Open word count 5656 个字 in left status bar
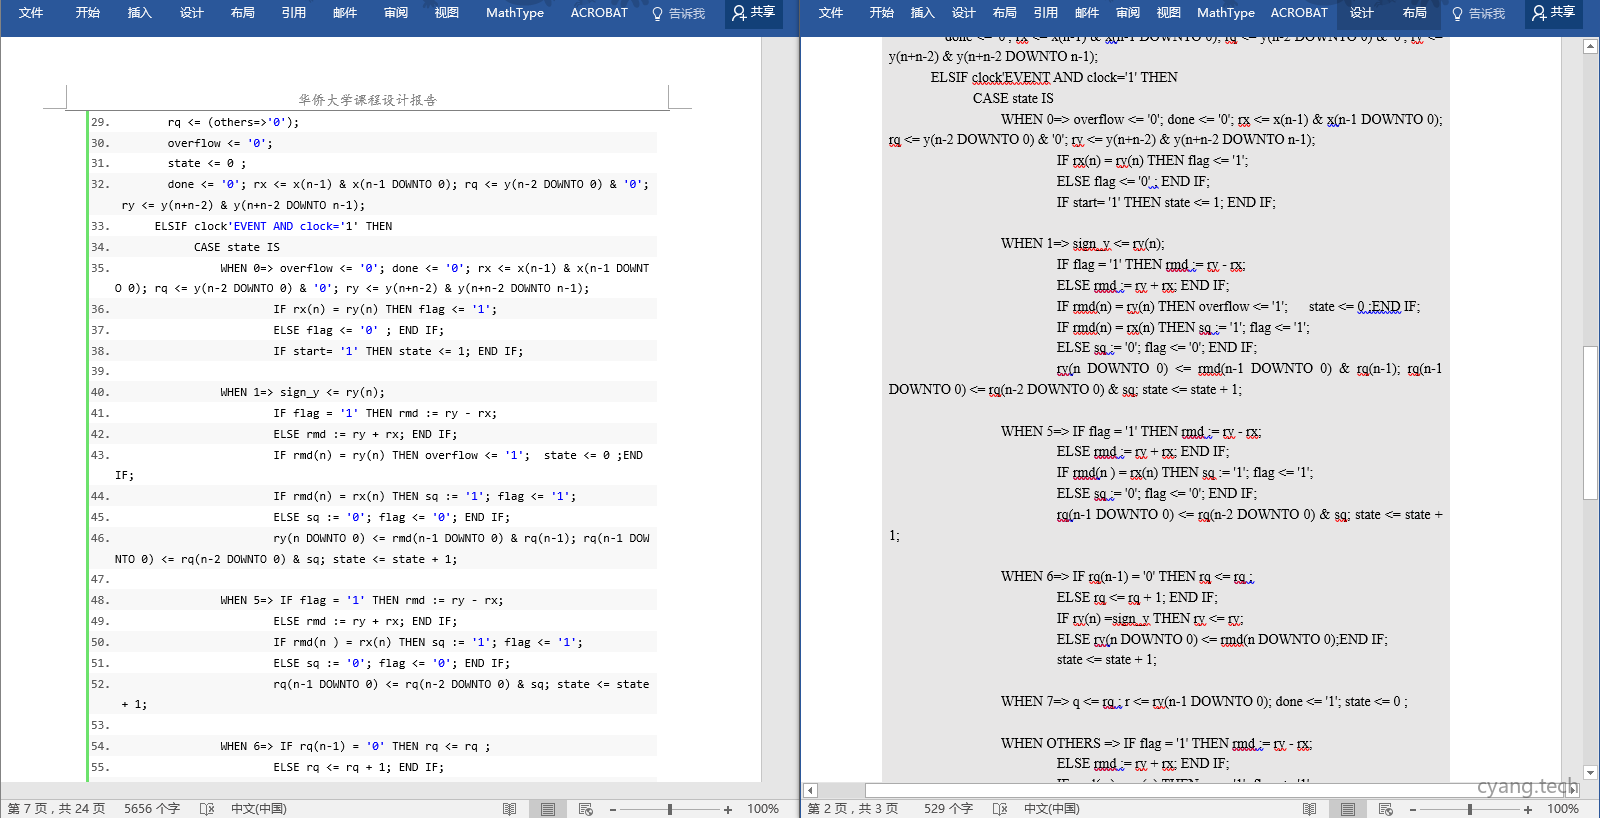The width and height of the screenshot is (1600, 818). [x=152, y=809]
